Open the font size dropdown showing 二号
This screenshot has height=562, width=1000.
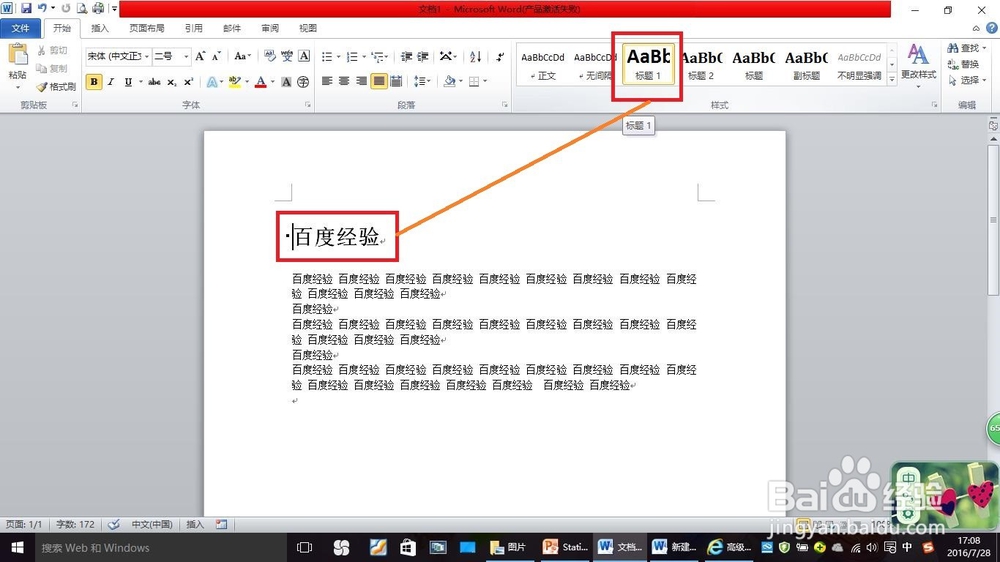(x=186, y=56)
